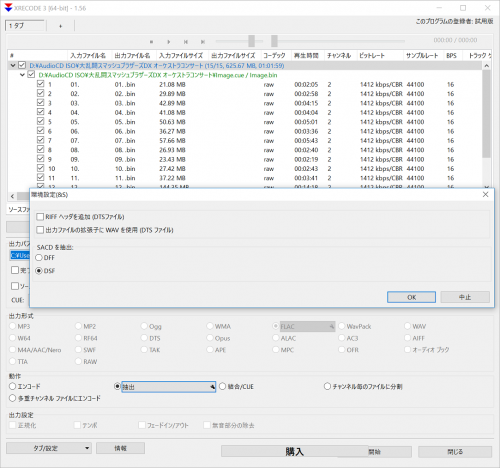Add a new tab with plus button
The height and width of the screenshot is (468, 500).
(x=60, y=26)
